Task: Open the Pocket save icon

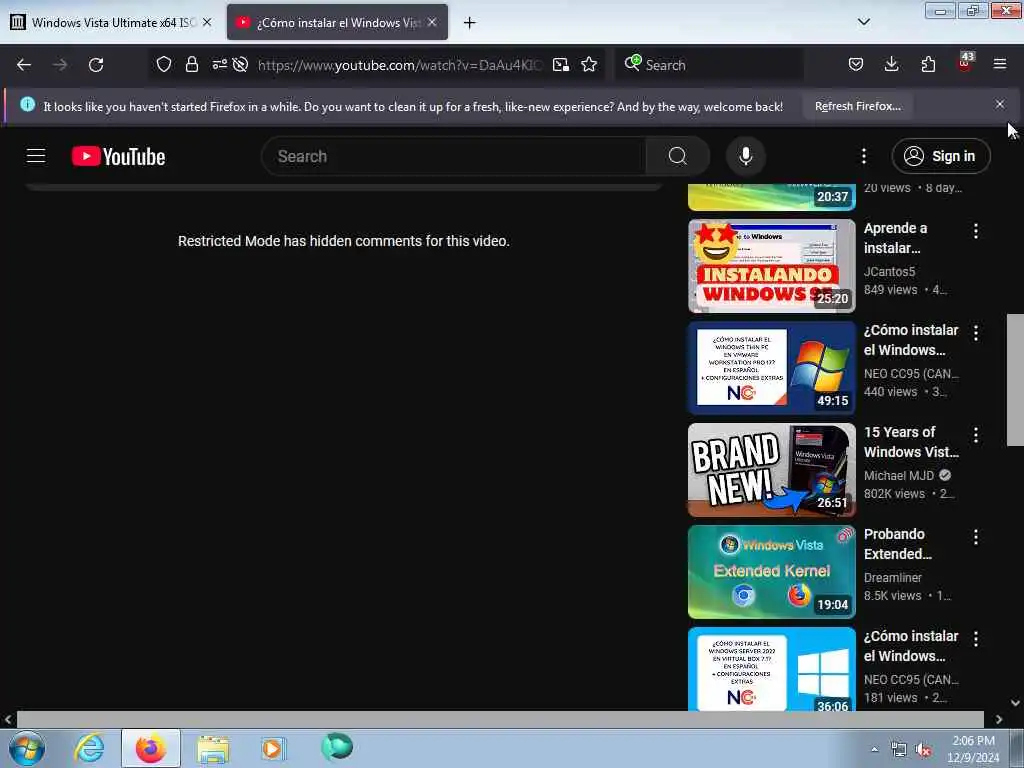Action: 856,65
